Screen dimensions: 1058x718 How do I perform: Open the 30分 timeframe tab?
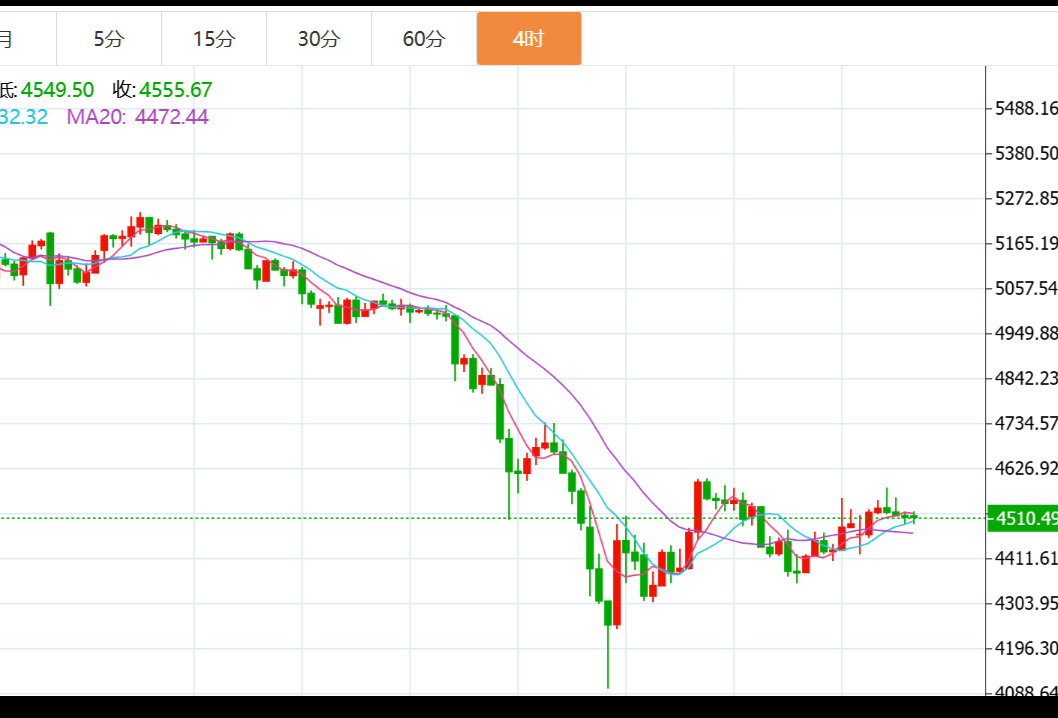319,39
